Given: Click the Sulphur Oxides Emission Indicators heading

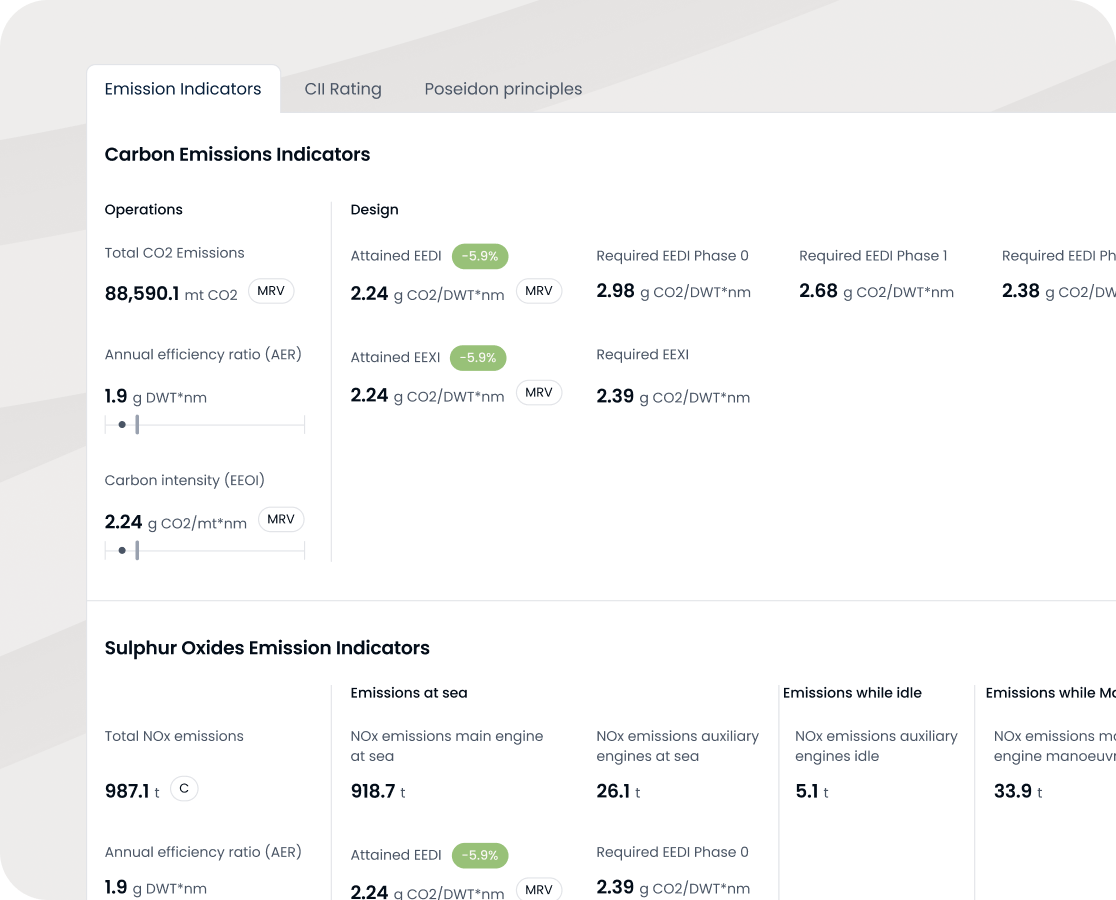Looking at the screenshot, I should (267, 648).
